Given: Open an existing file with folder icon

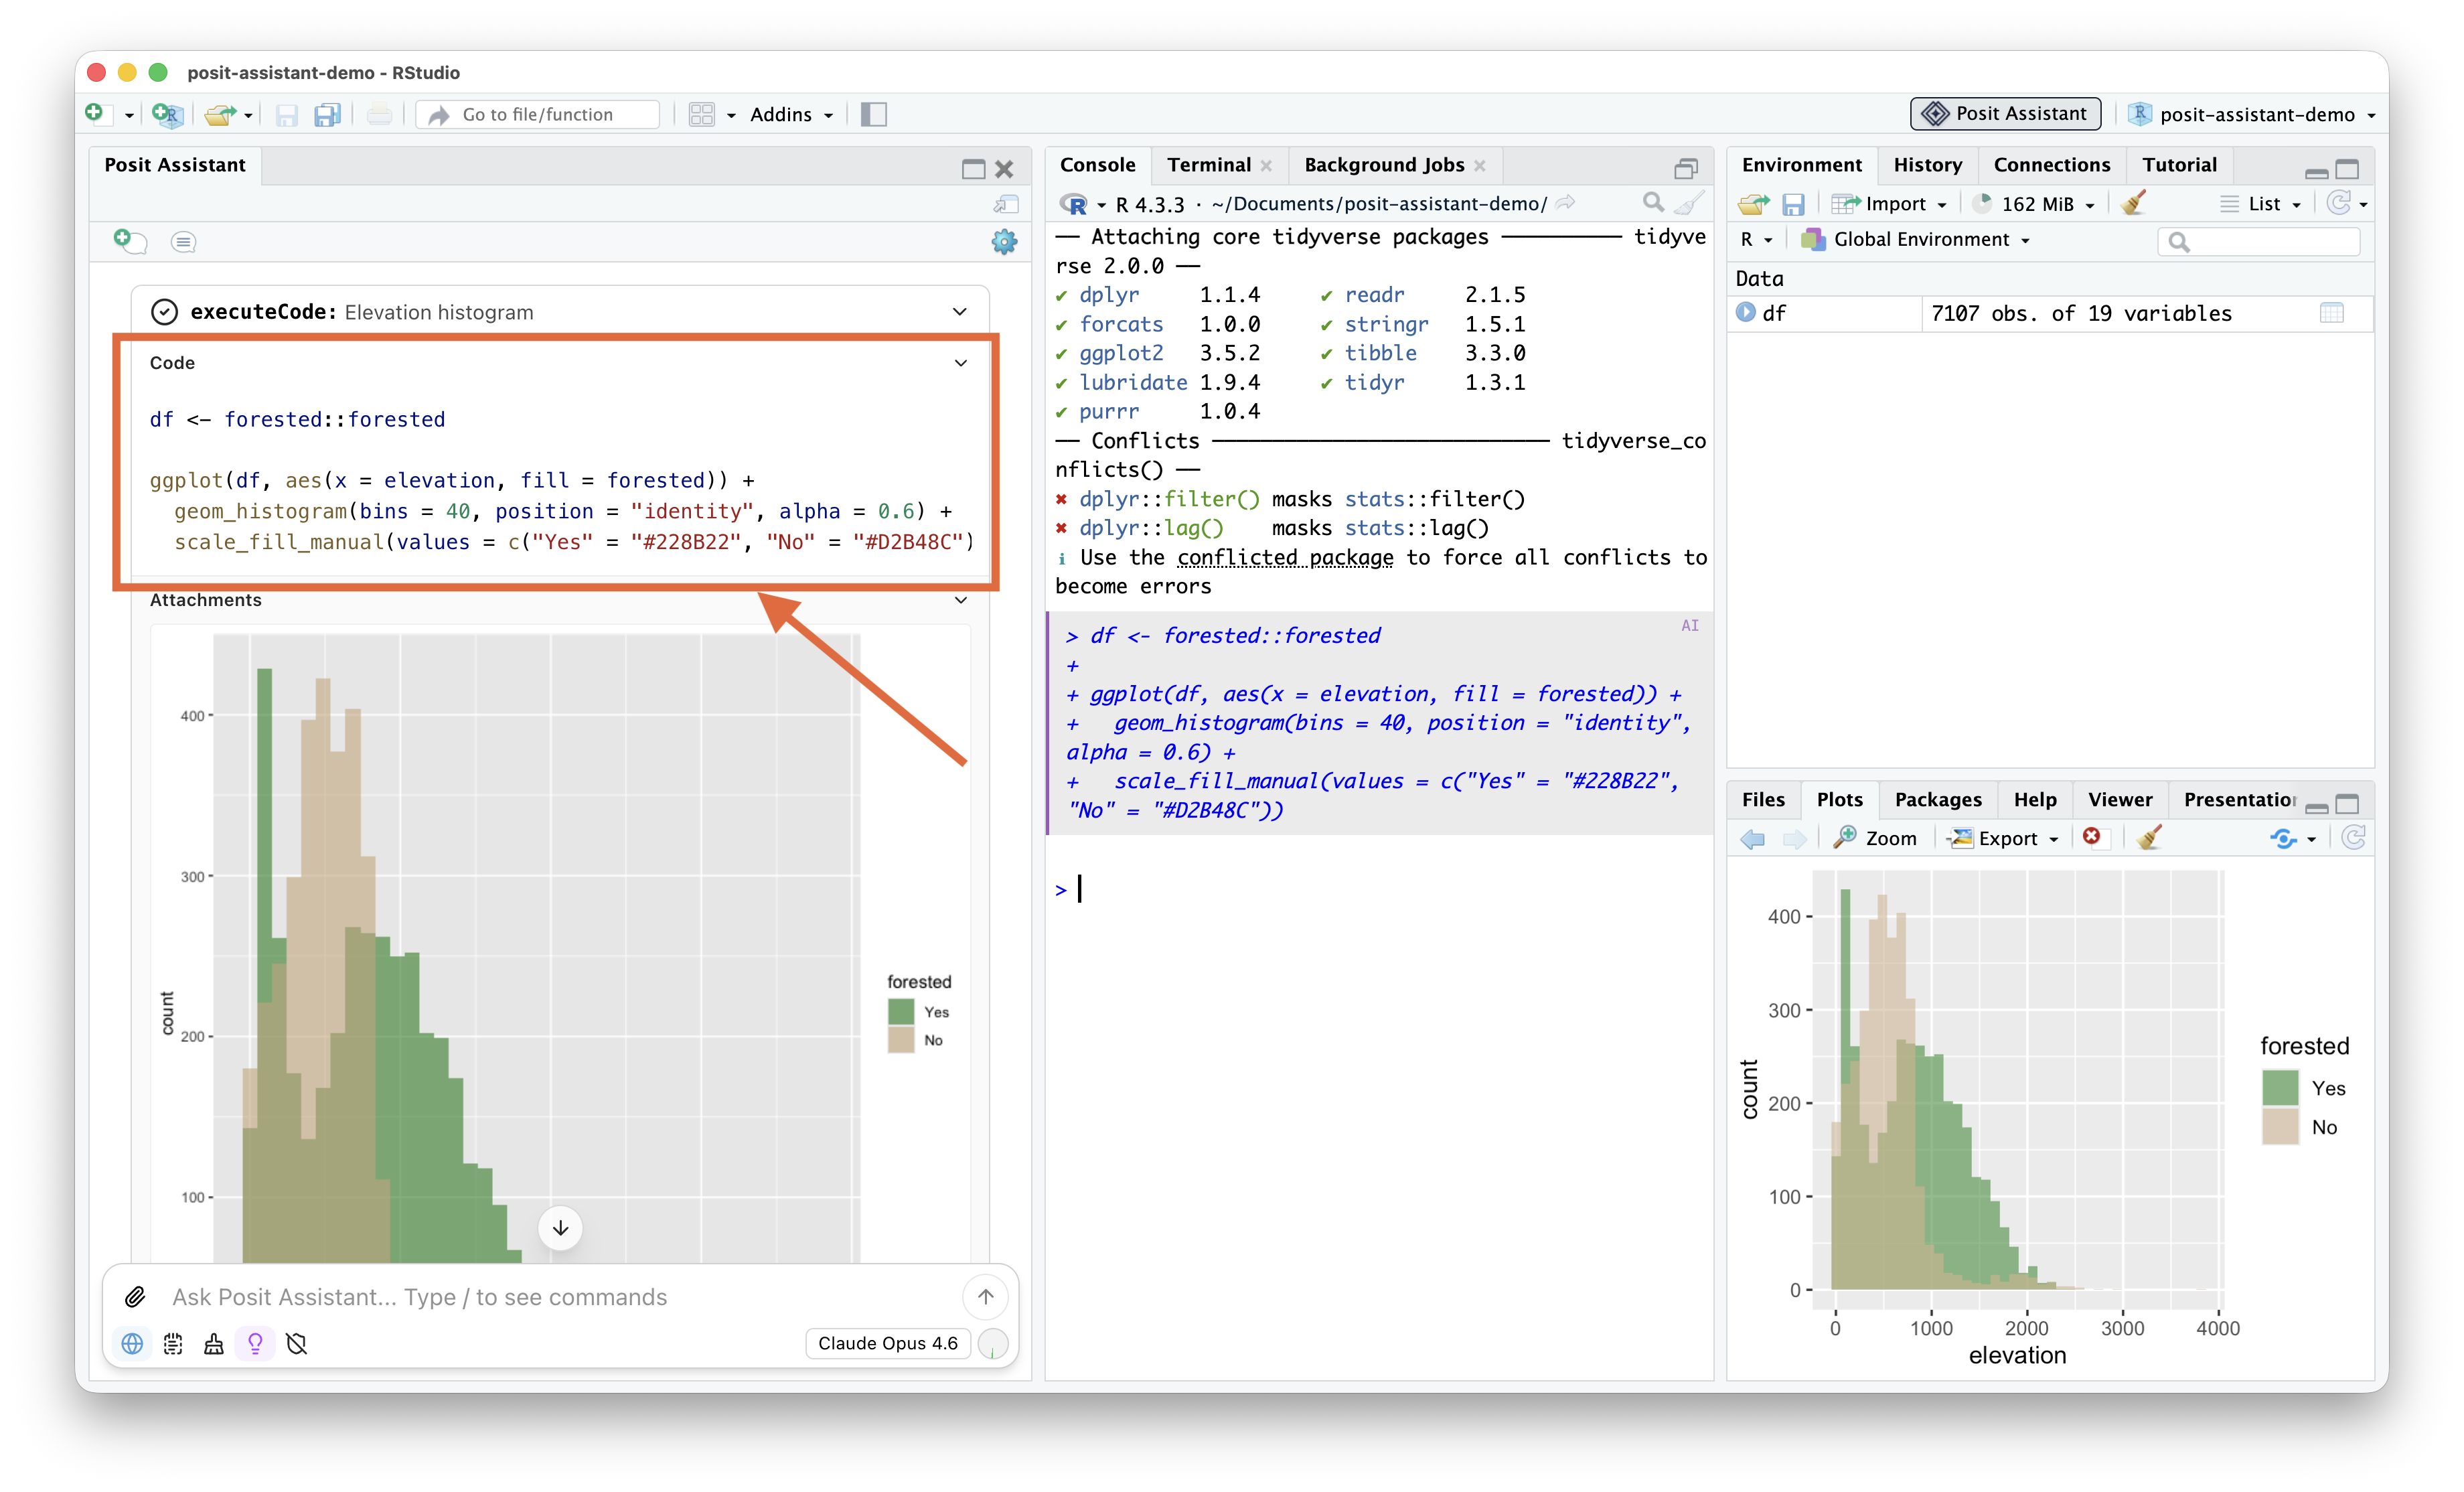Looking at the screenshot, I should coord(219,114).
